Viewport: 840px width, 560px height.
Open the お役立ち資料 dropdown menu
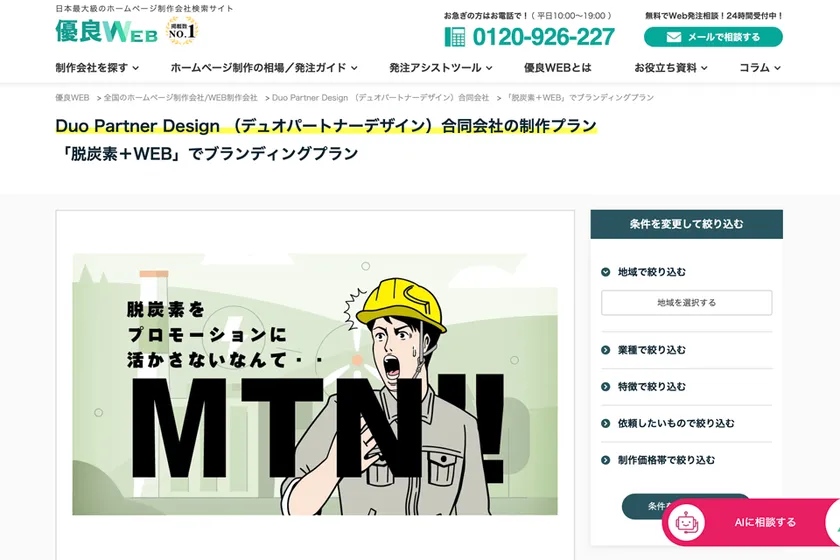pyautogui.click(x=671, y=68)
